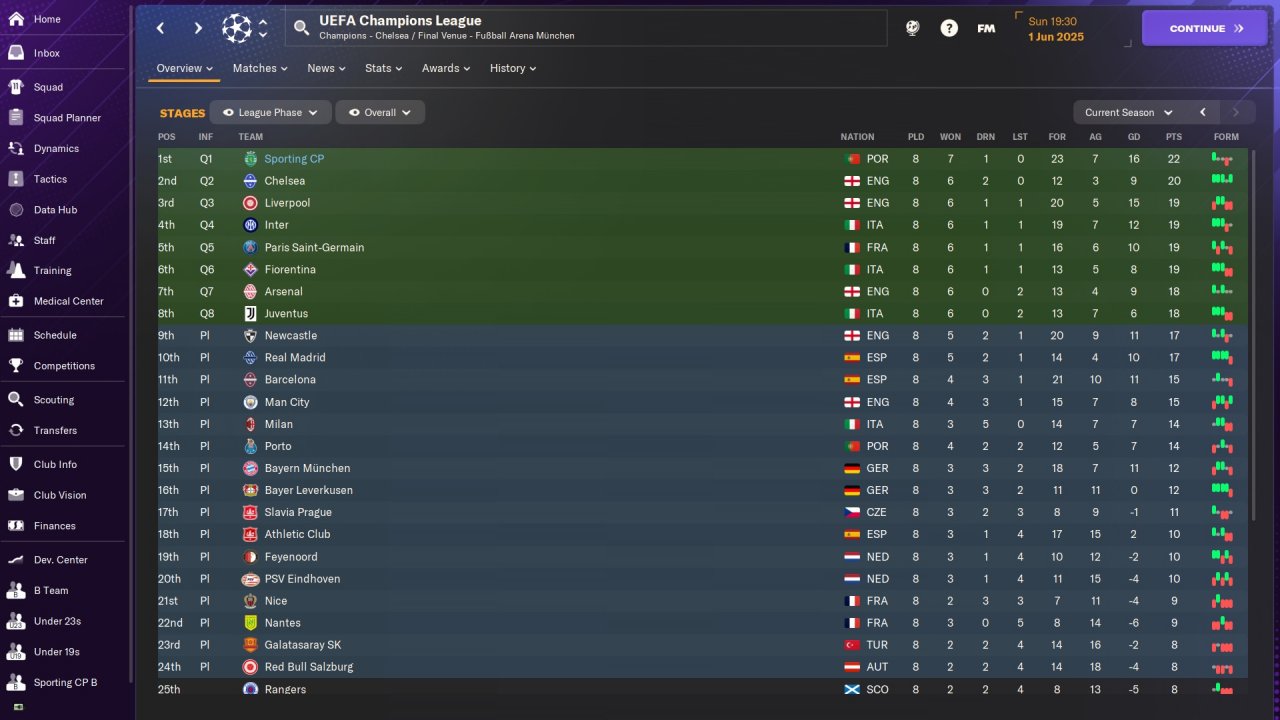Switch to the Matches tab
Screen dimensions: 1280x720
tap(260, 68)
